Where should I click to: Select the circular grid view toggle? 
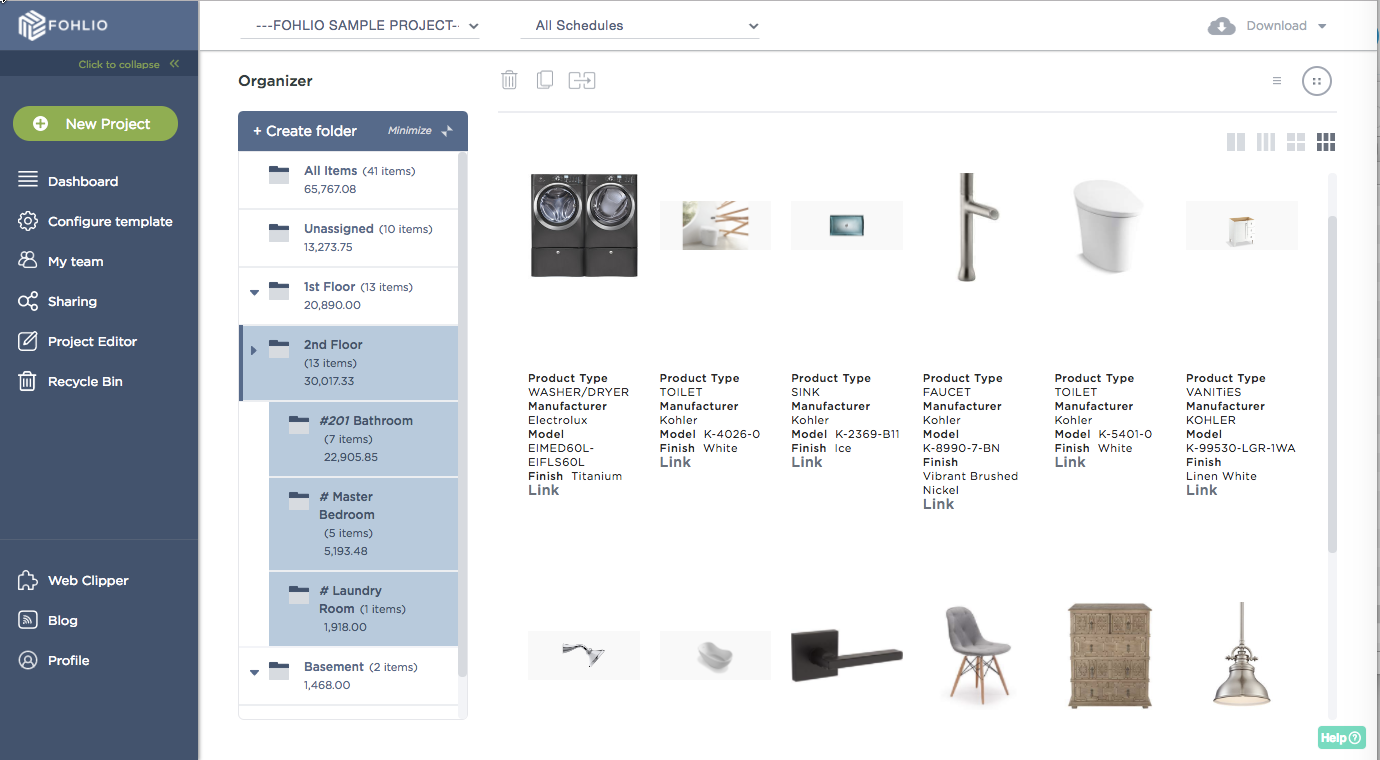tap(1317, 81)
